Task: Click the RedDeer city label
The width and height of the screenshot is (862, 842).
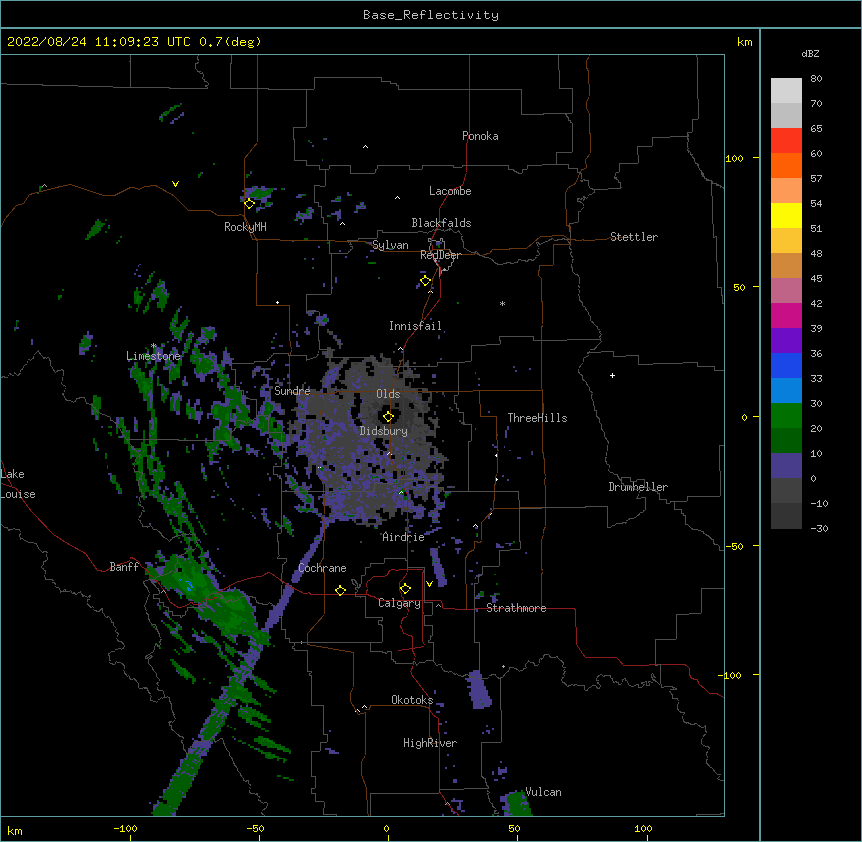Action: [x=440, y=255]
